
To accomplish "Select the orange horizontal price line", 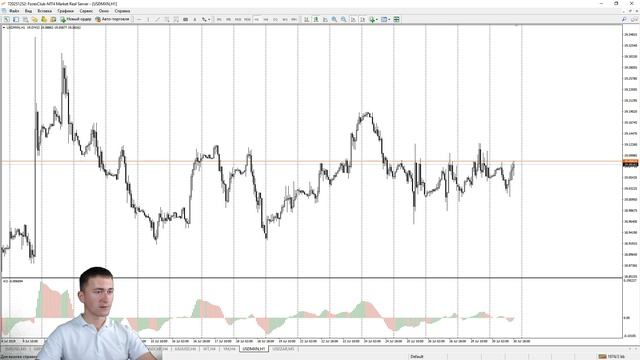I will pos(311,162).
